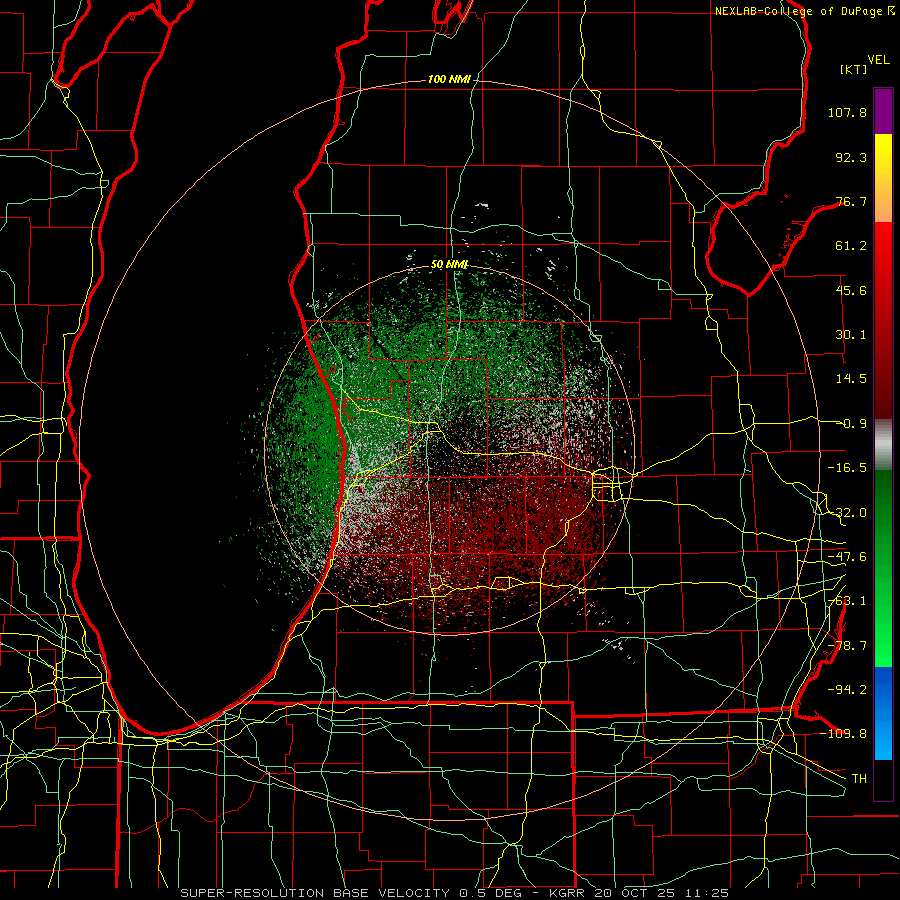Click the NEXLAB-College of DuPage title text
The image size is (900, 900).
click(800, 11)
